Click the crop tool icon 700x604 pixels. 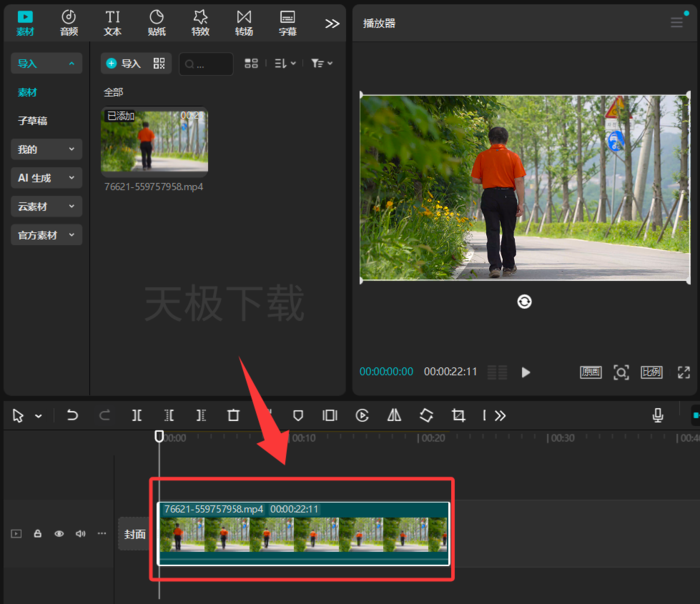(x=458, y=416)
